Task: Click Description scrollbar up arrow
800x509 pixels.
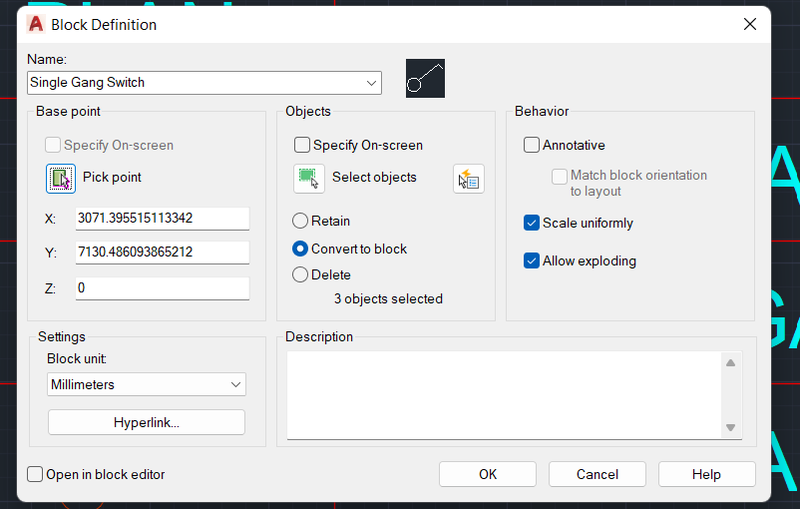Action: (x=731, y=363)
